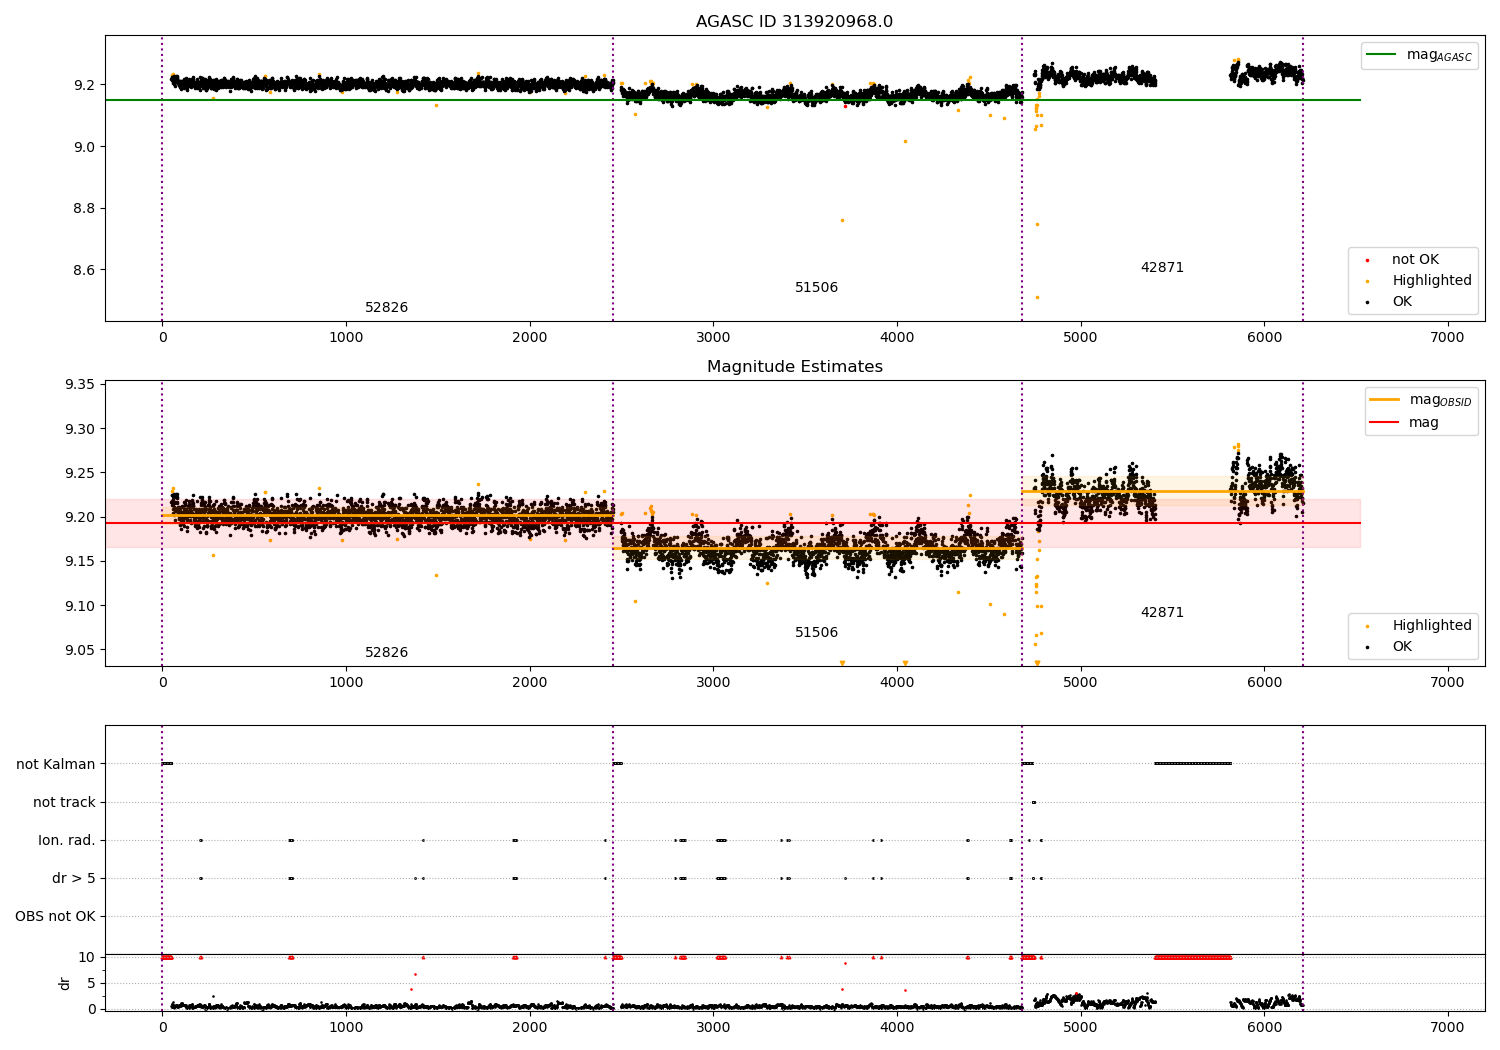
Task: Click the 'not Kalman' row label
Action: point(56,765)
